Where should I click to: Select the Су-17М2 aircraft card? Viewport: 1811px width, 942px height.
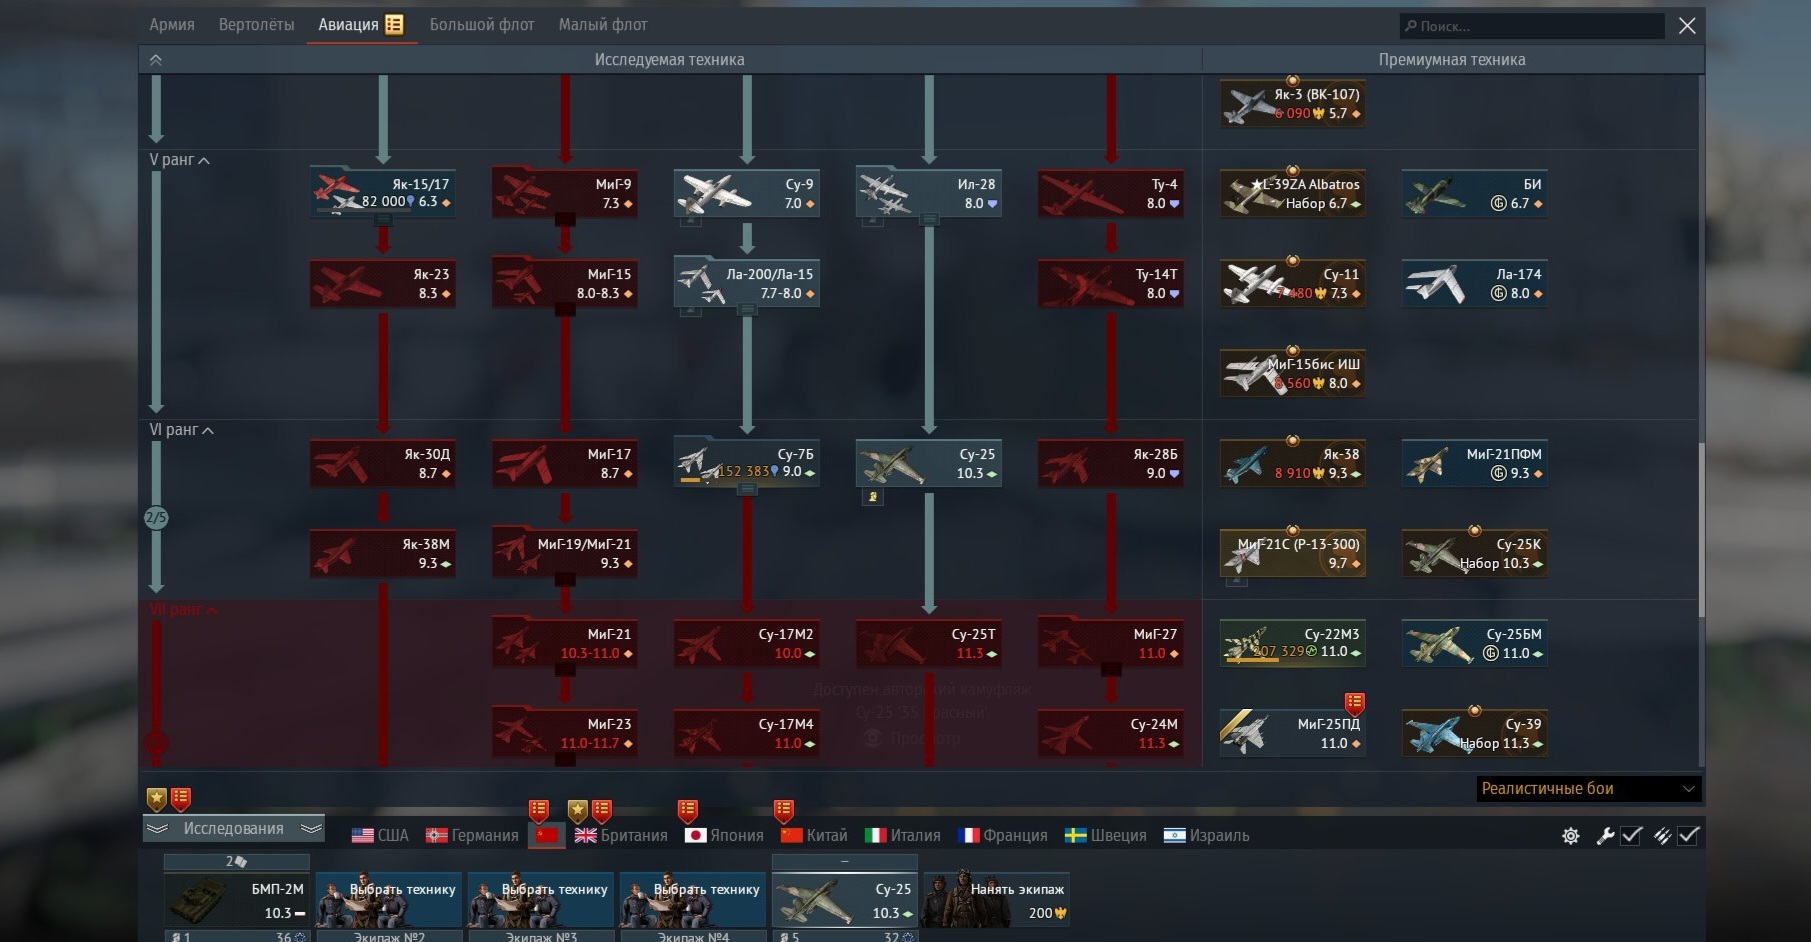coord(747,643)
